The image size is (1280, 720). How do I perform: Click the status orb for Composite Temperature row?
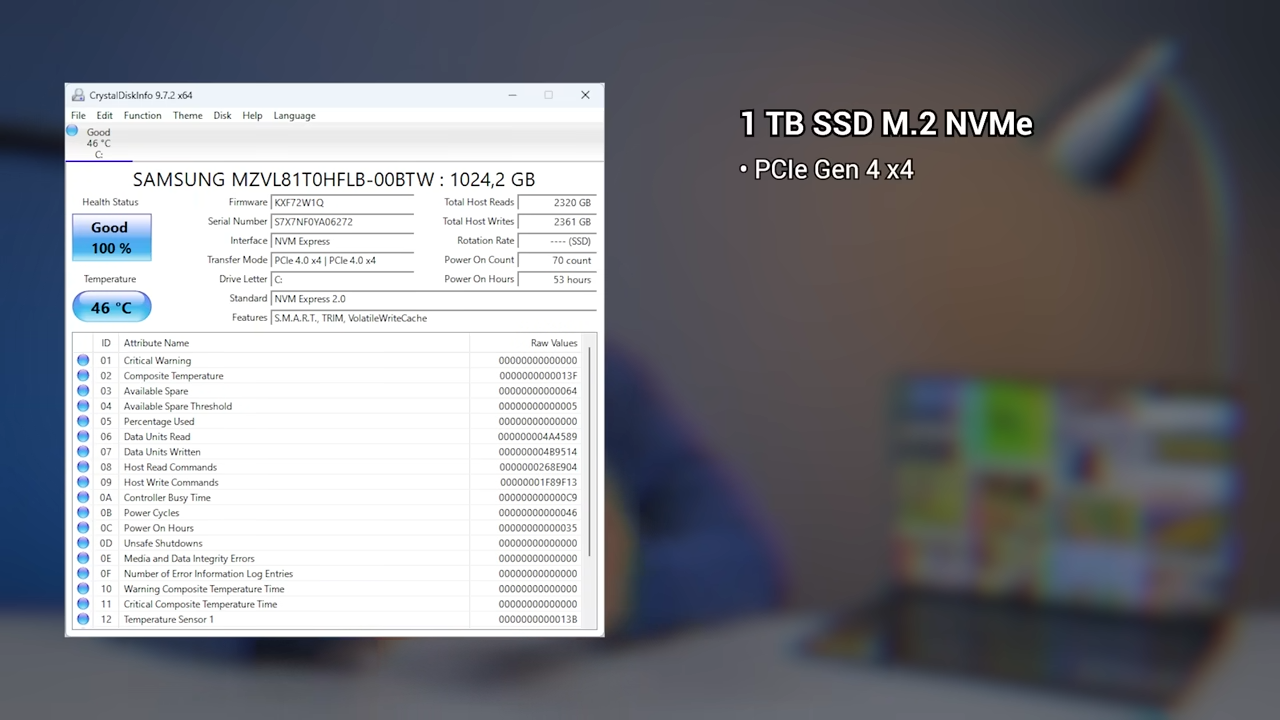pyautogui.click(x=83, y=376)
